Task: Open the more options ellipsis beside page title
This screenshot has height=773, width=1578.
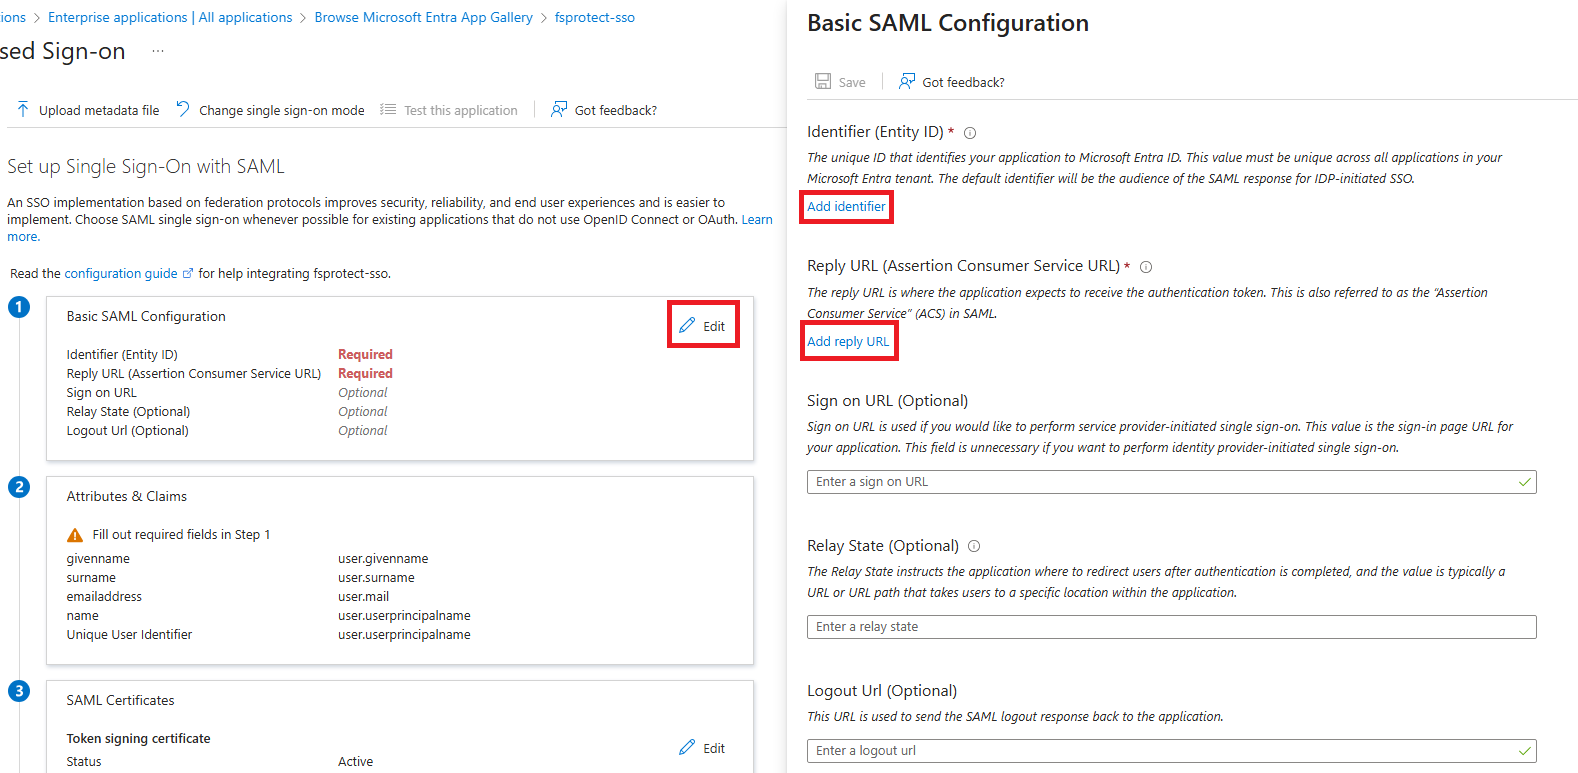Action: click(x=158, y=51)
